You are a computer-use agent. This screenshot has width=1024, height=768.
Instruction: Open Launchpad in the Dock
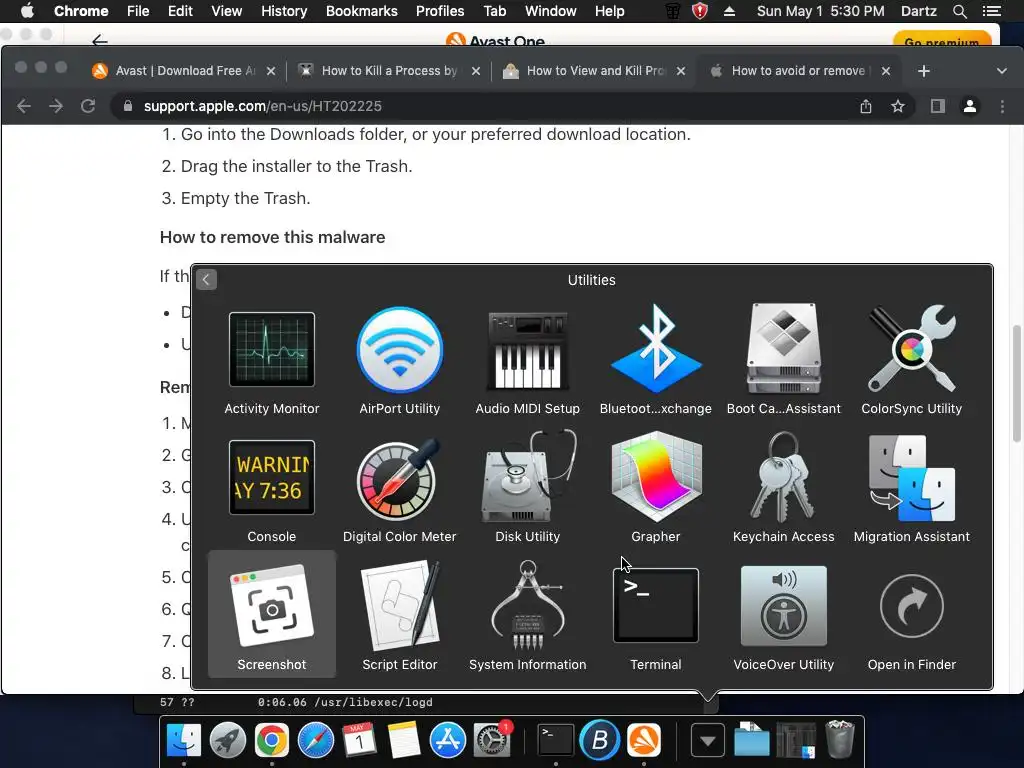228,741
